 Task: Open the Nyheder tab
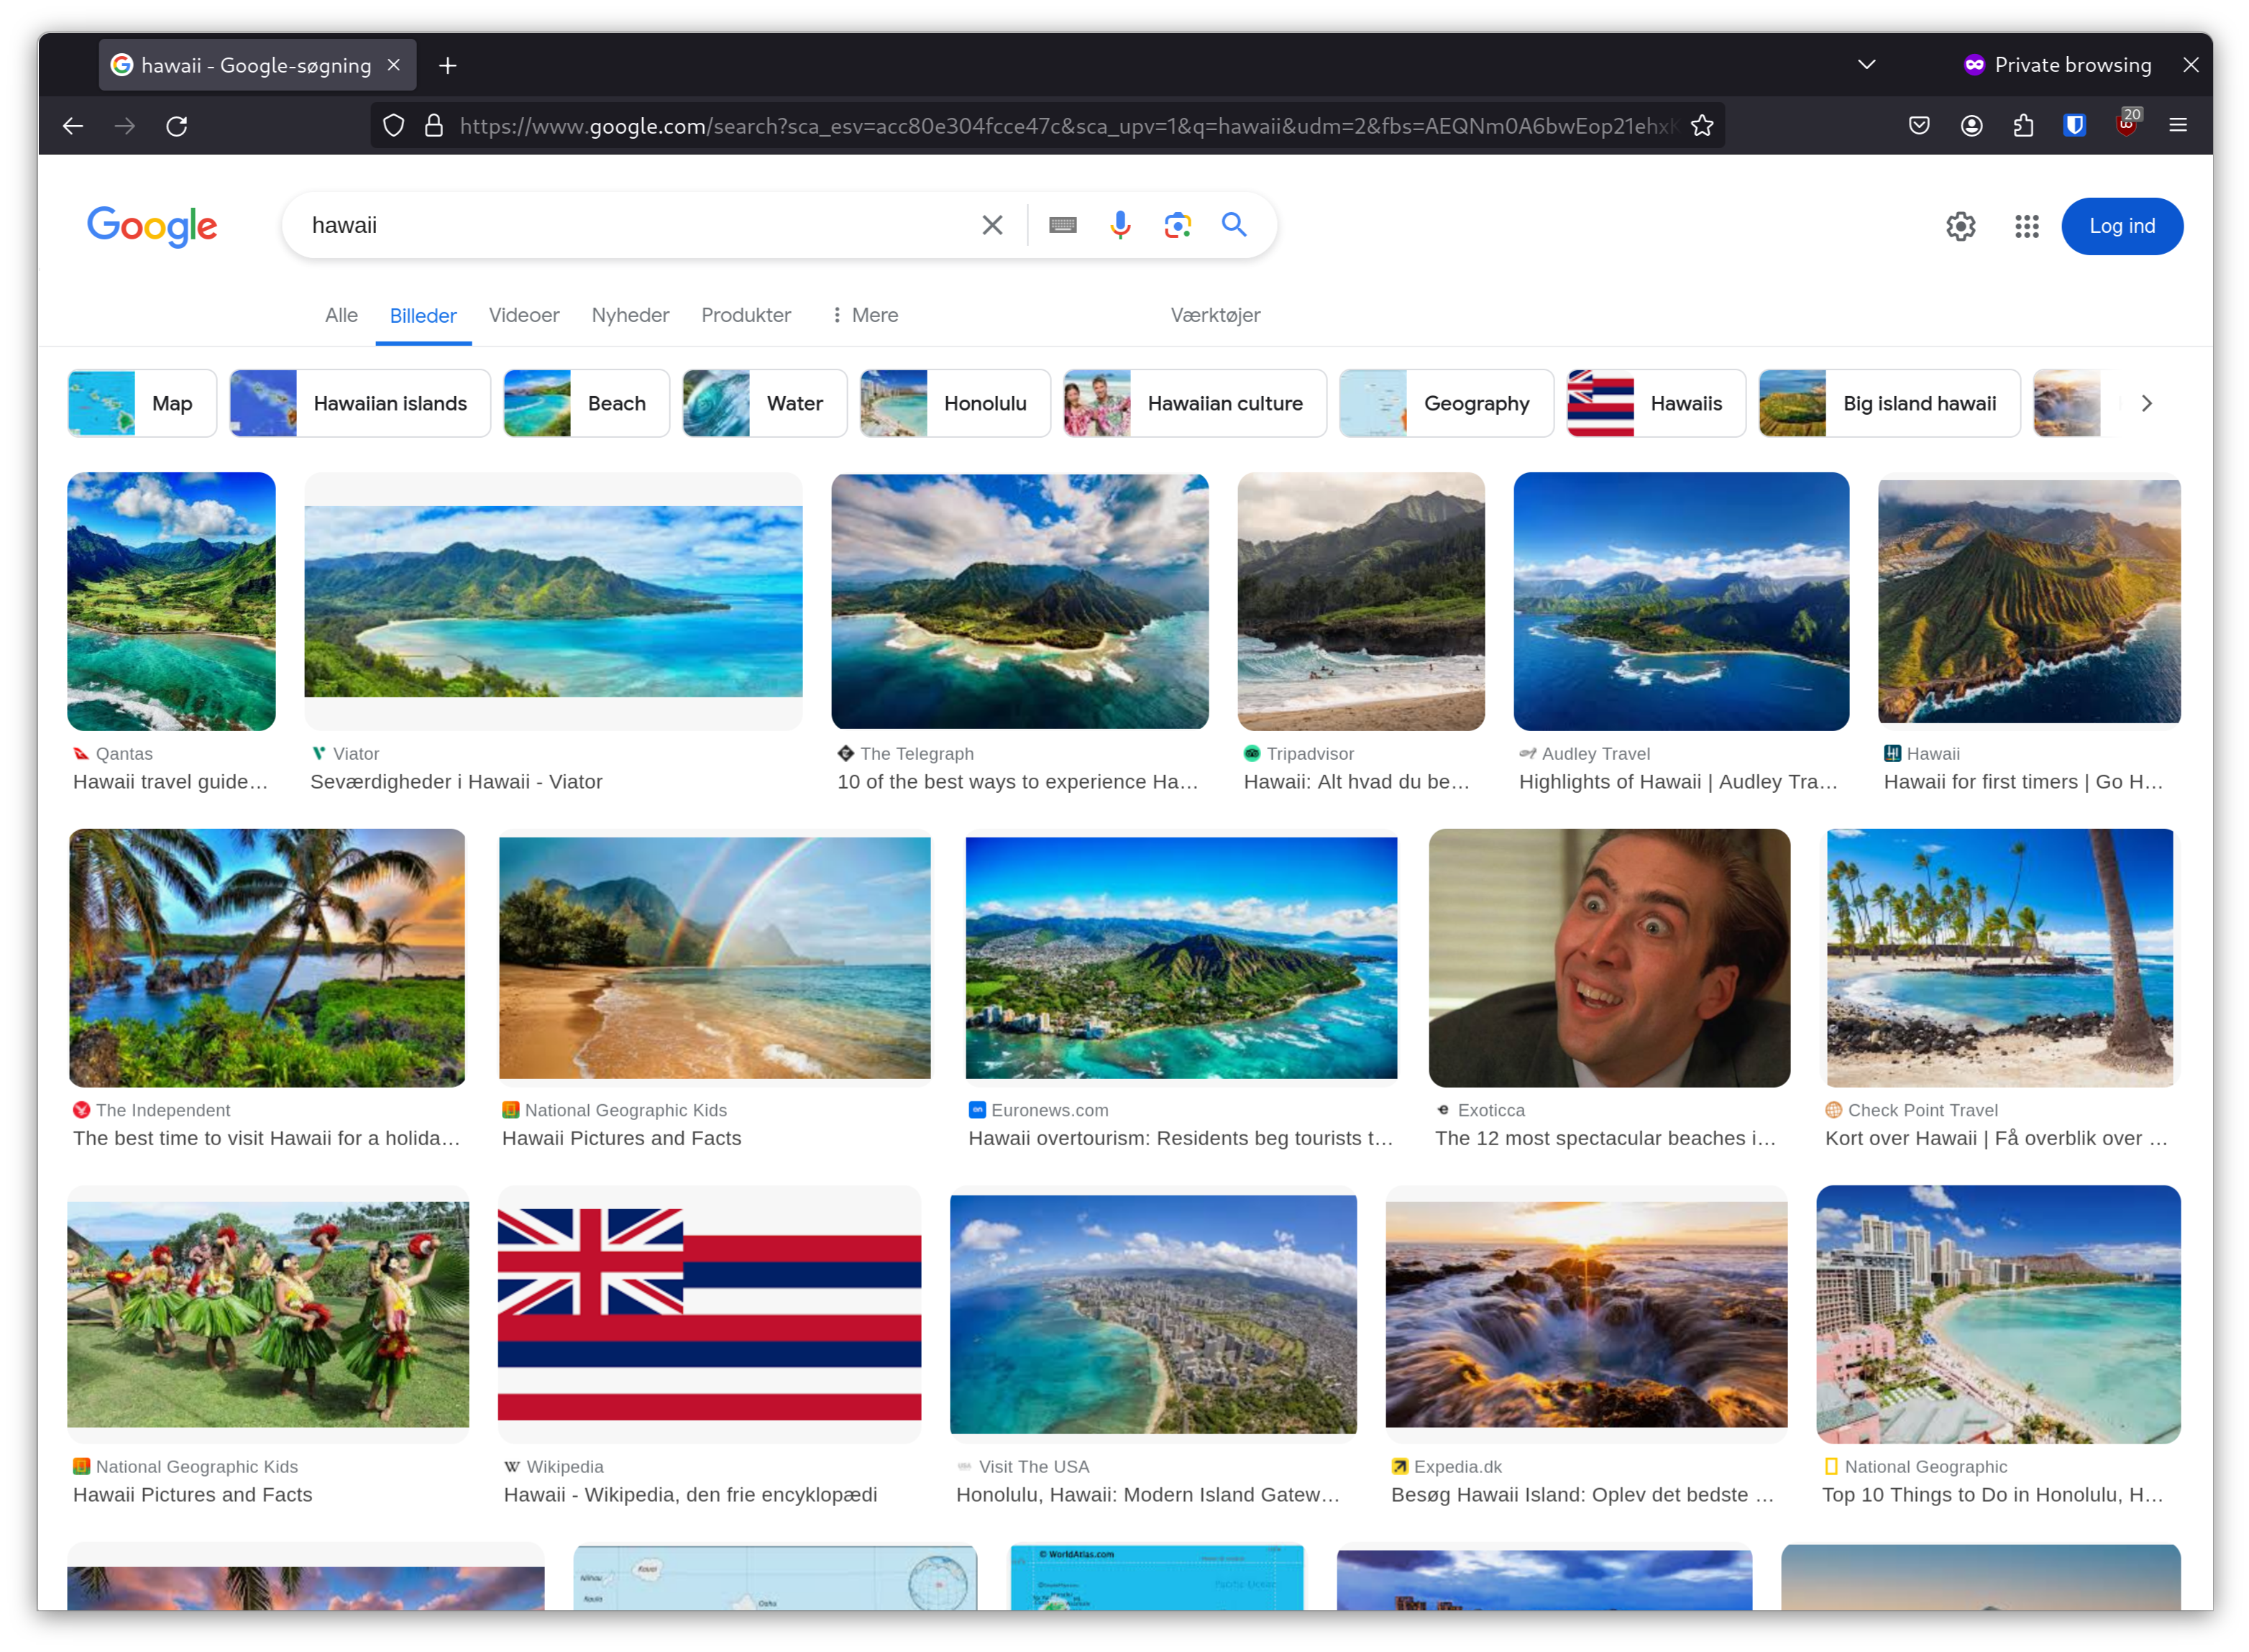[630, 315]
